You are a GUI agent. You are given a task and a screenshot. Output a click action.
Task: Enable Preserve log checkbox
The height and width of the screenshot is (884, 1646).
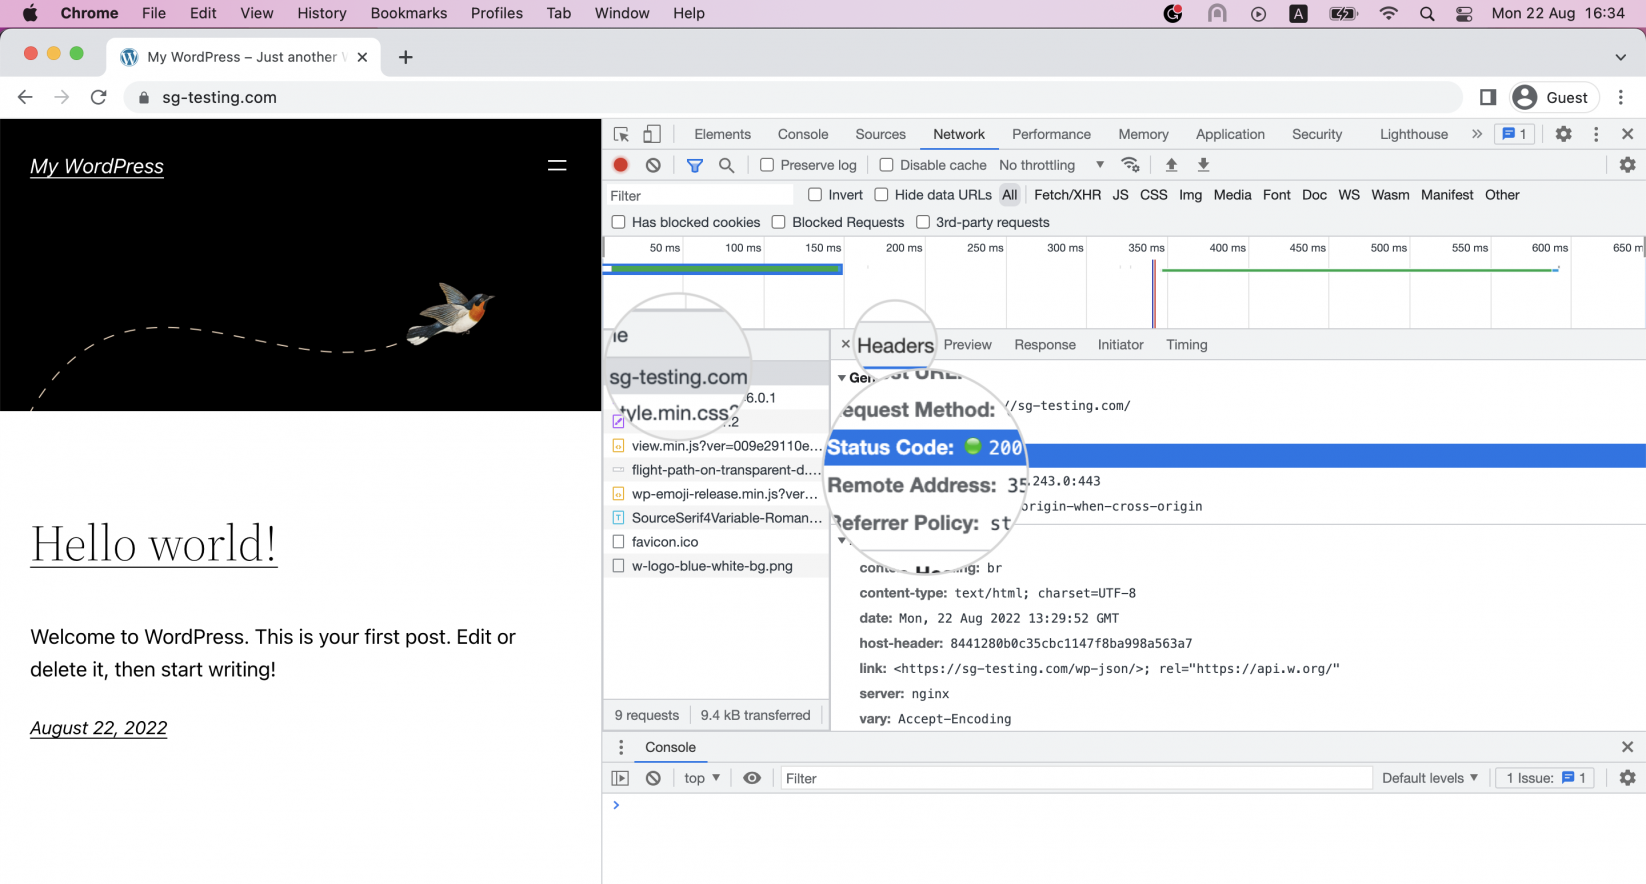tap(767, 165)
